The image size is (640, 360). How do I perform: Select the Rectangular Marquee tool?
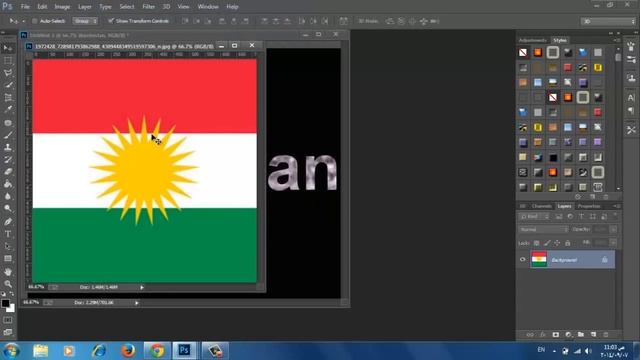coord(8,60)
